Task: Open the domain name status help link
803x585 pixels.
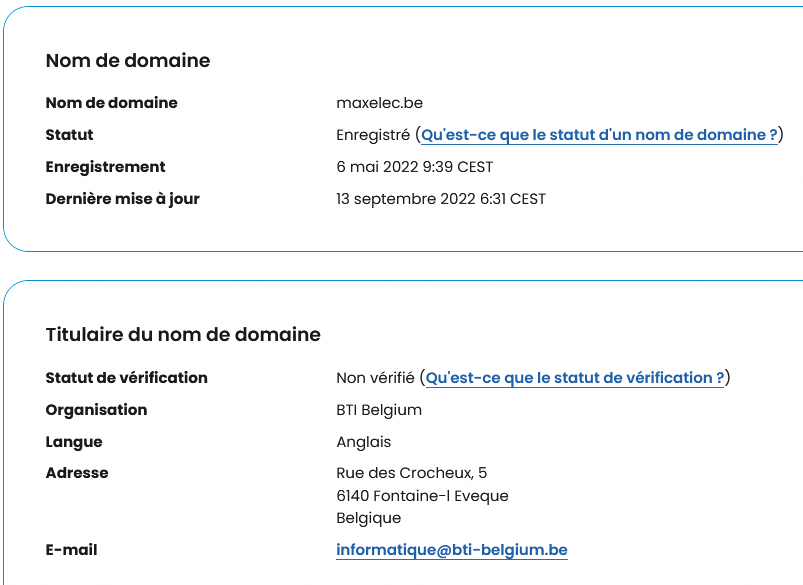Action: click(x=599, y=135)
